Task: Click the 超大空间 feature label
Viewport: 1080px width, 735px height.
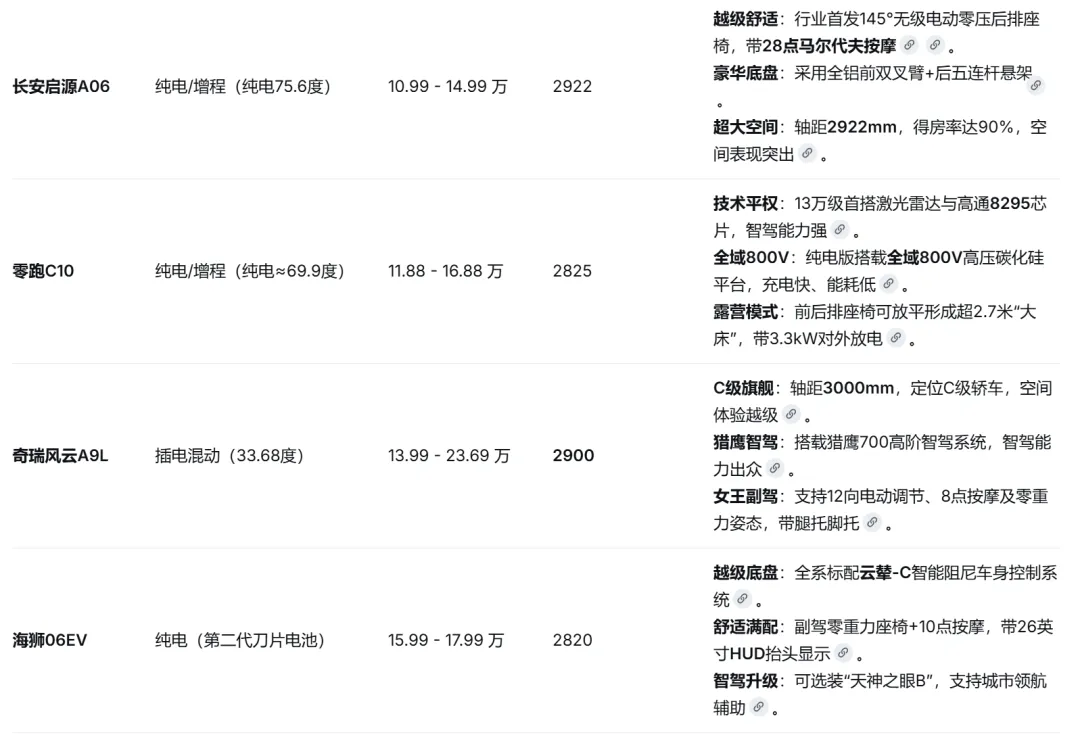Action: click(745, 127)
